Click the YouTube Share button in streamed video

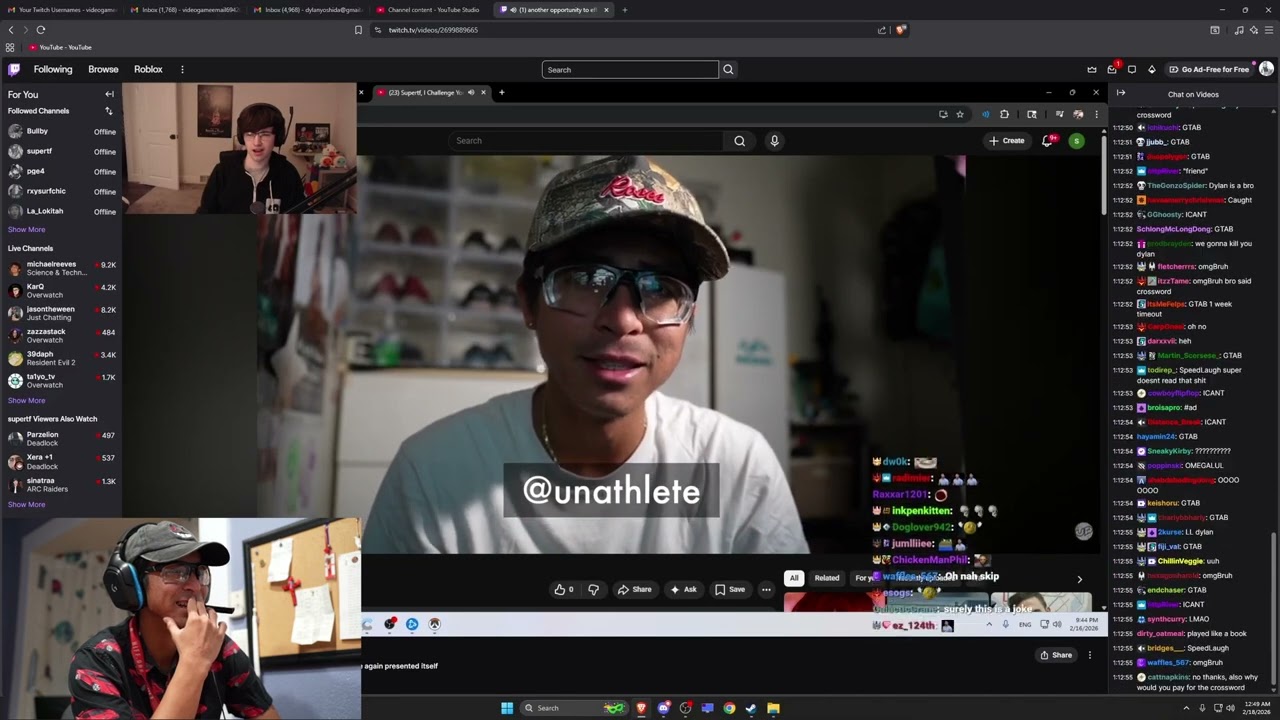pos(635,590)
